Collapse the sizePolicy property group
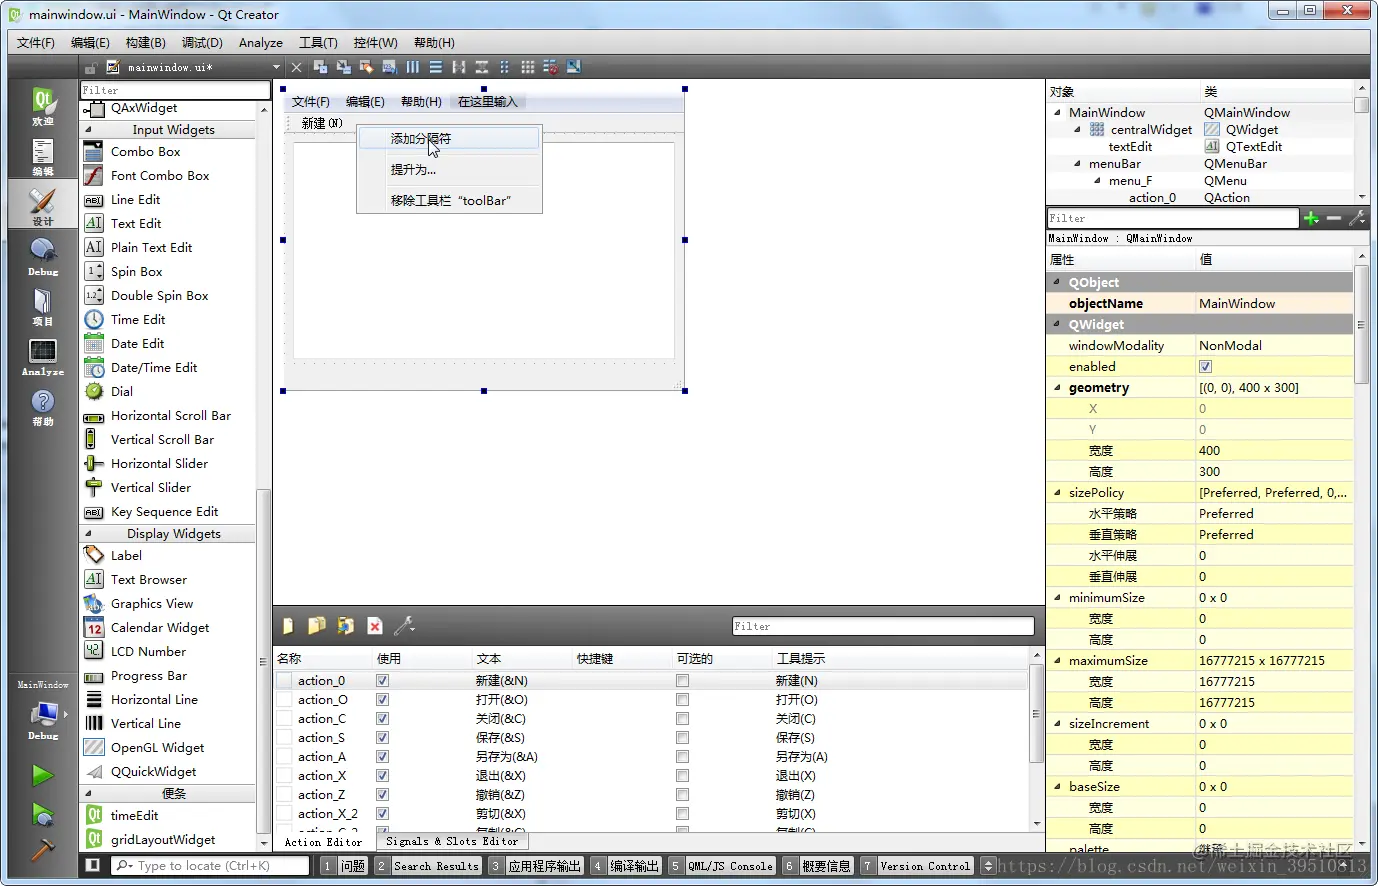This screenshot has height=886, width=1378. (1058, 493)
